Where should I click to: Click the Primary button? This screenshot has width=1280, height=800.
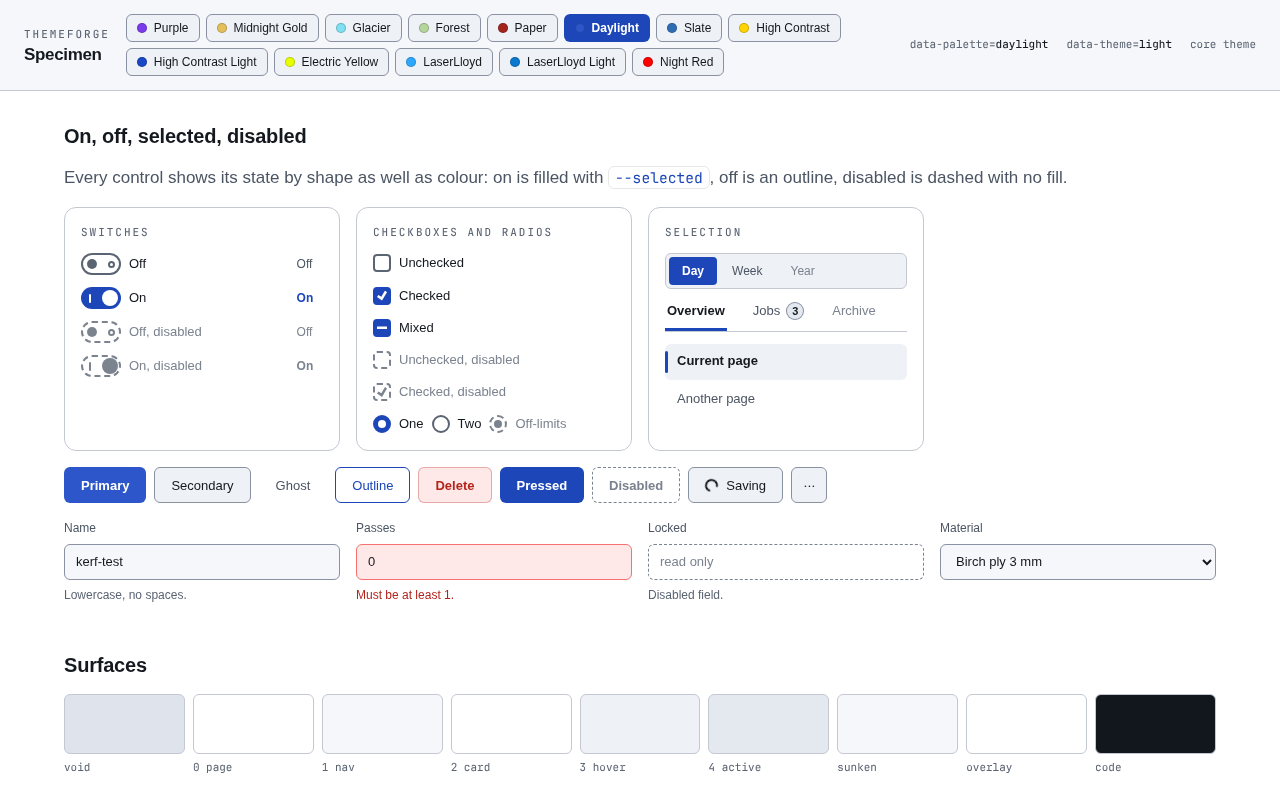pos(105,485)
